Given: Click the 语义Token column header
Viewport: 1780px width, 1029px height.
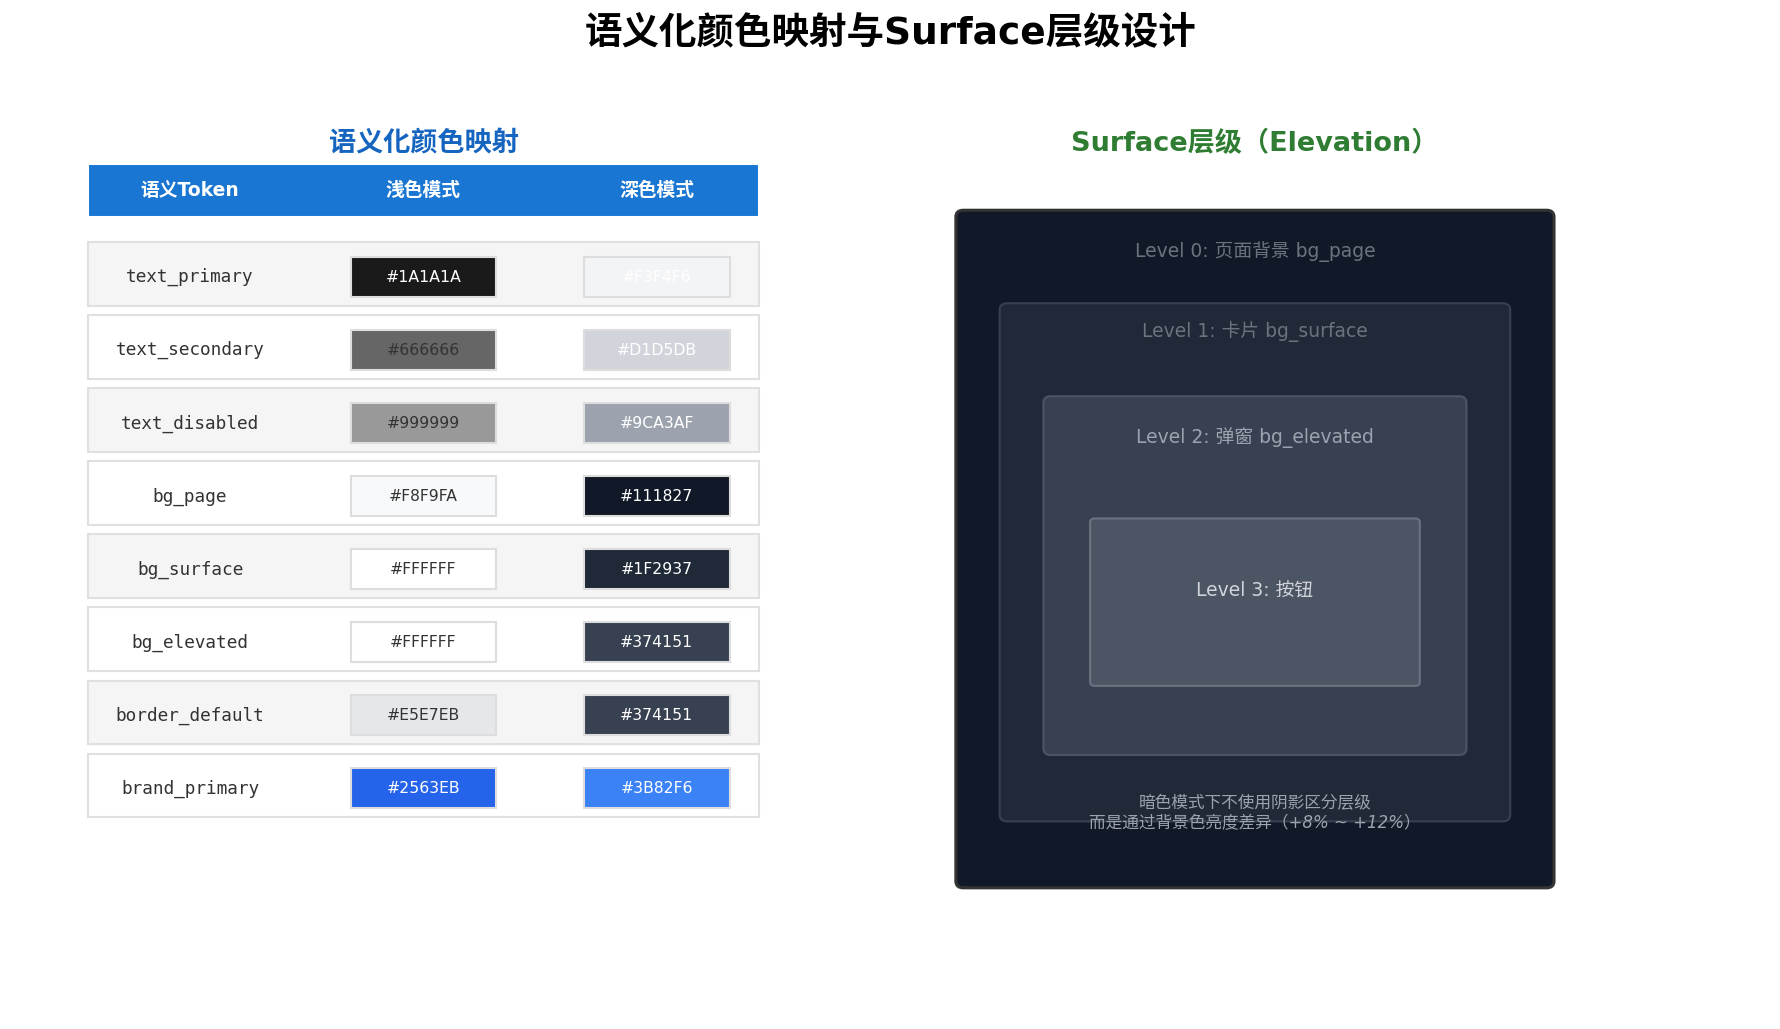Looking at the screenshot, I should coord(189,190).
